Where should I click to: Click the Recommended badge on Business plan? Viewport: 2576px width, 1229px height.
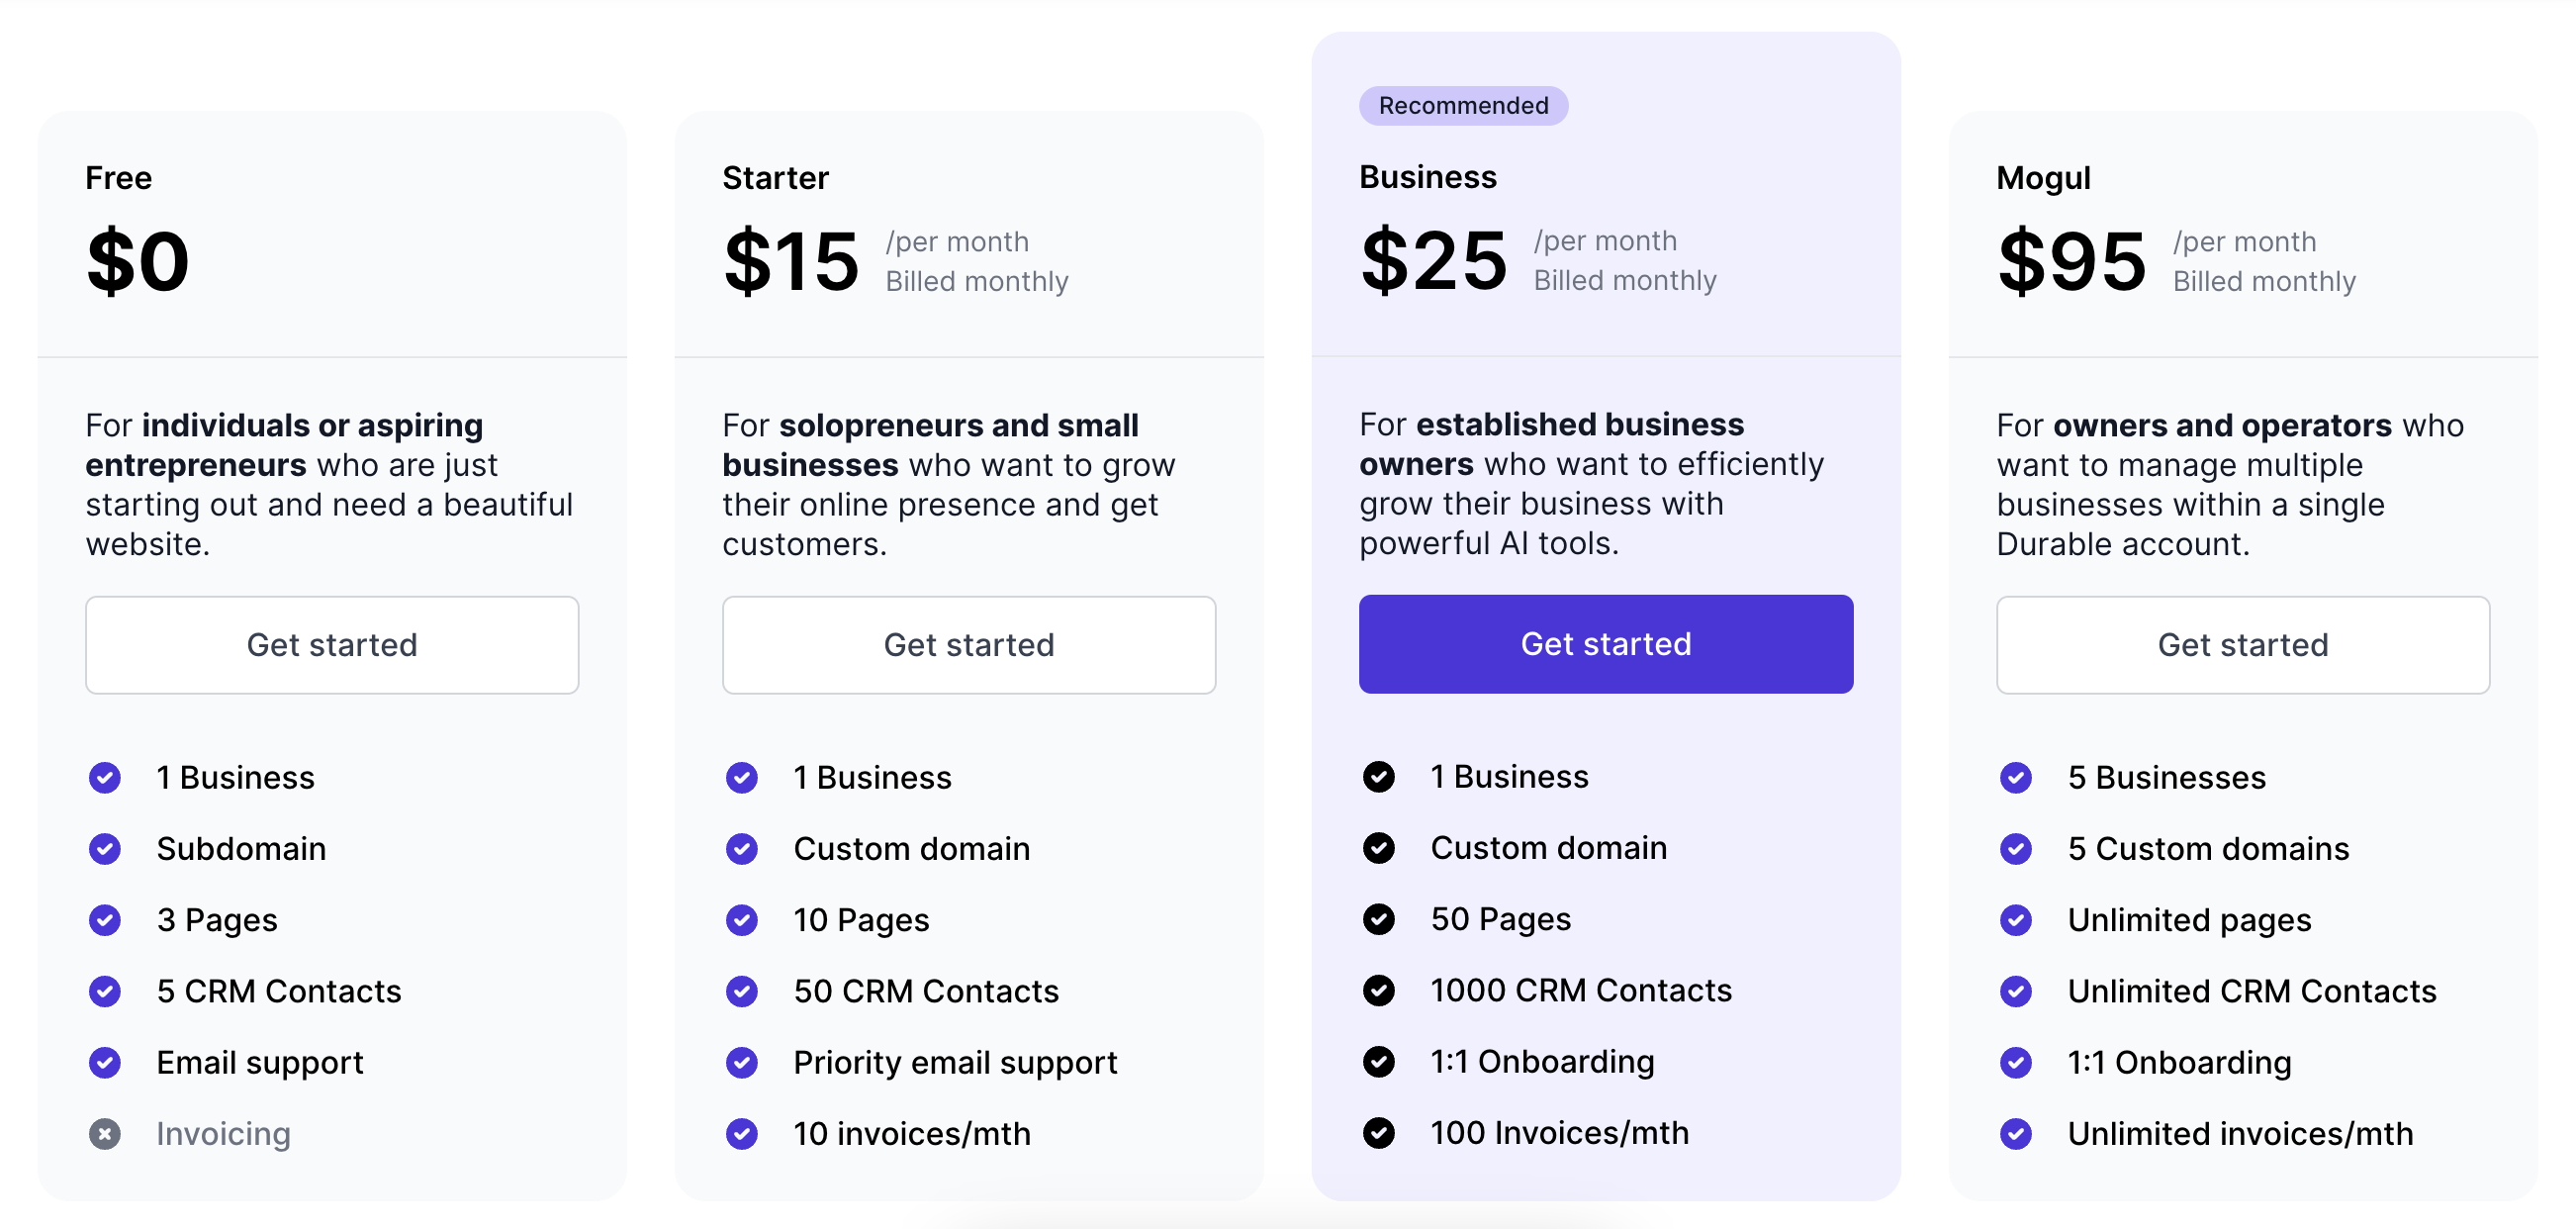[x=1462, y=106]
